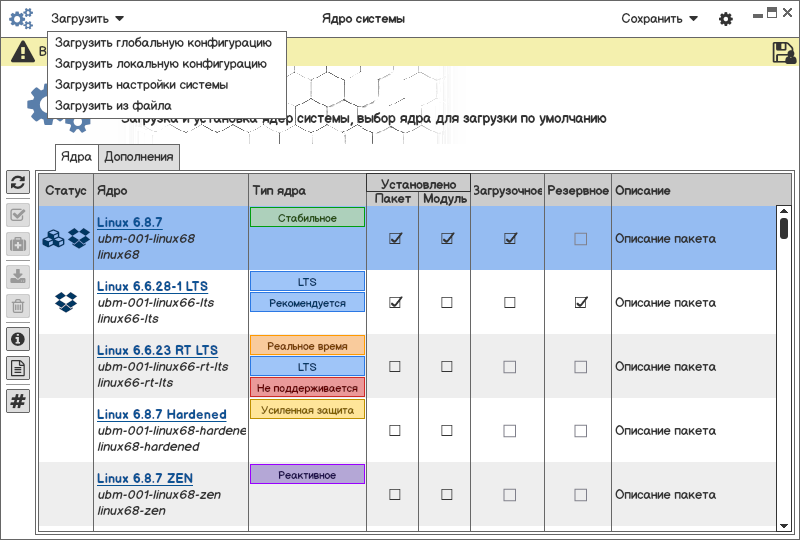Click text linux68-hardened
Screen dimensions: 800x540
(148, 447)
